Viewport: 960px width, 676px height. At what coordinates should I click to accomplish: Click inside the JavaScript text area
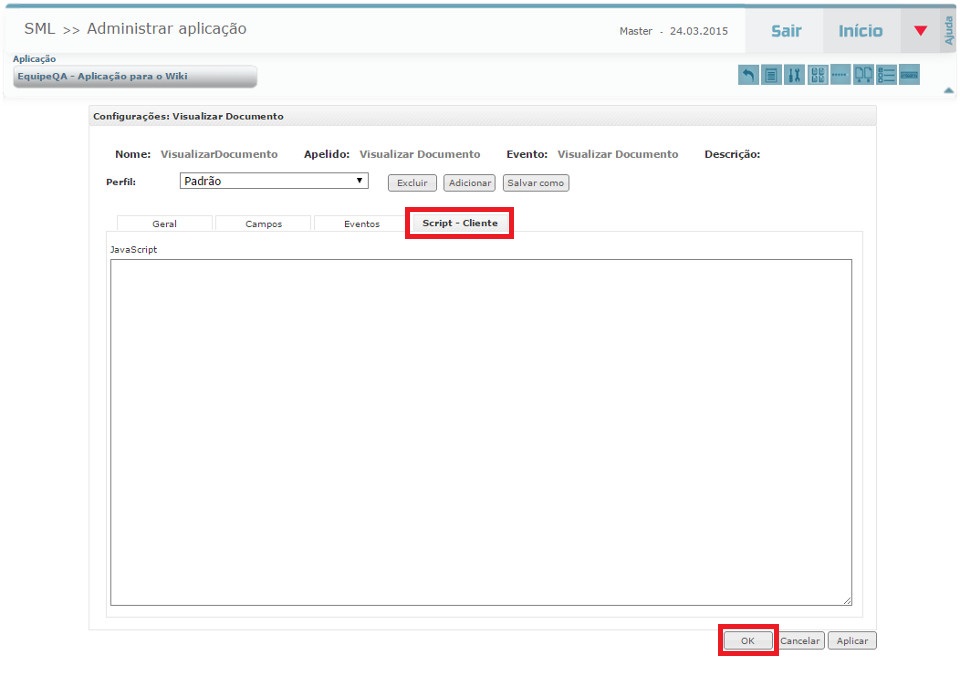coord(480,430)
